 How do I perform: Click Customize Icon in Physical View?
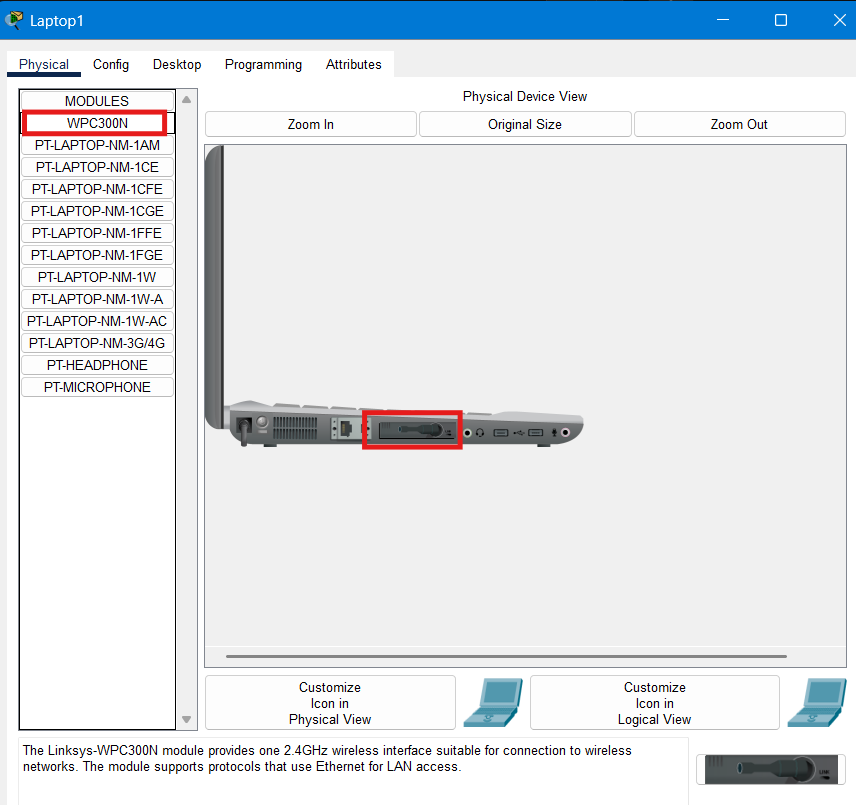[330, 703]
